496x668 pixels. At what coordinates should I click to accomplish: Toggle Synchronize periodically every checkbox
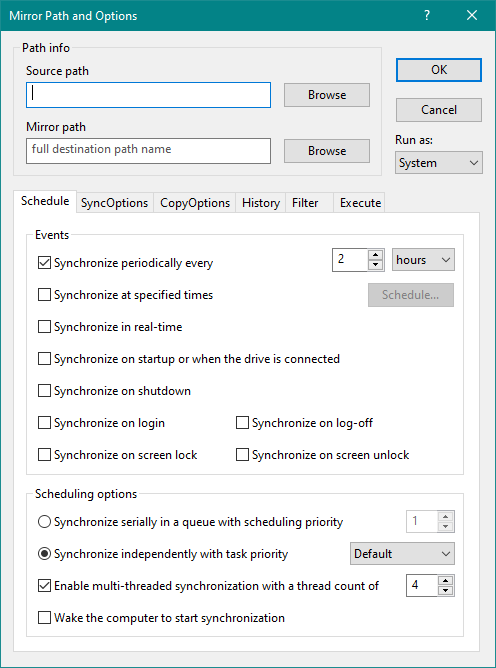point(45,263)
